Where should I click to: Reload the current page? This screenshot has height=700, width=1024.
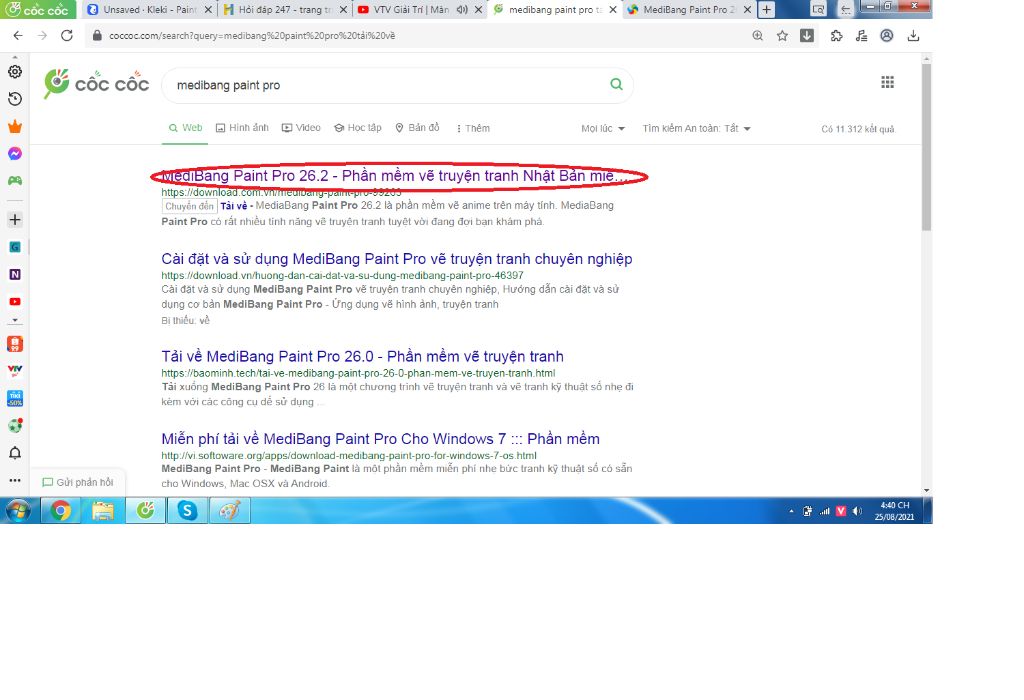tap(67, 36)
